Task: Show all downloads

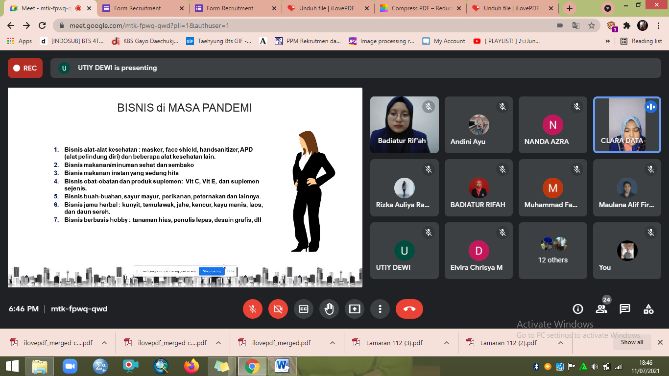Action: [632, 342]
